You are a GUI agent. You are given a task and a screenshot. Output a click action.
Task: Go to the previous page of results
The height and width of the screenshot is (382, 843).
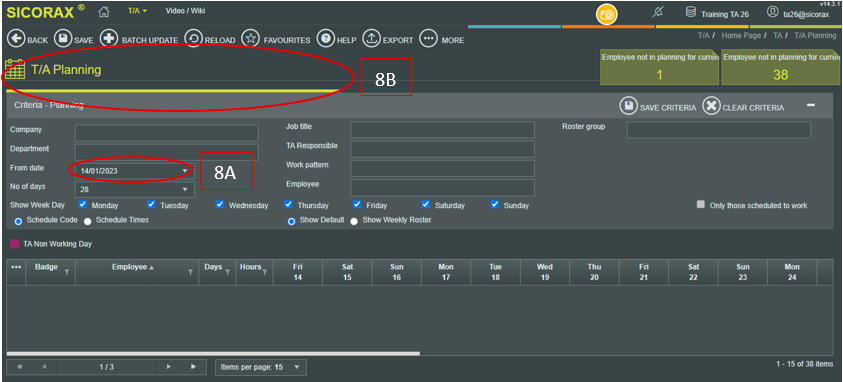click(x=44, y=367)
